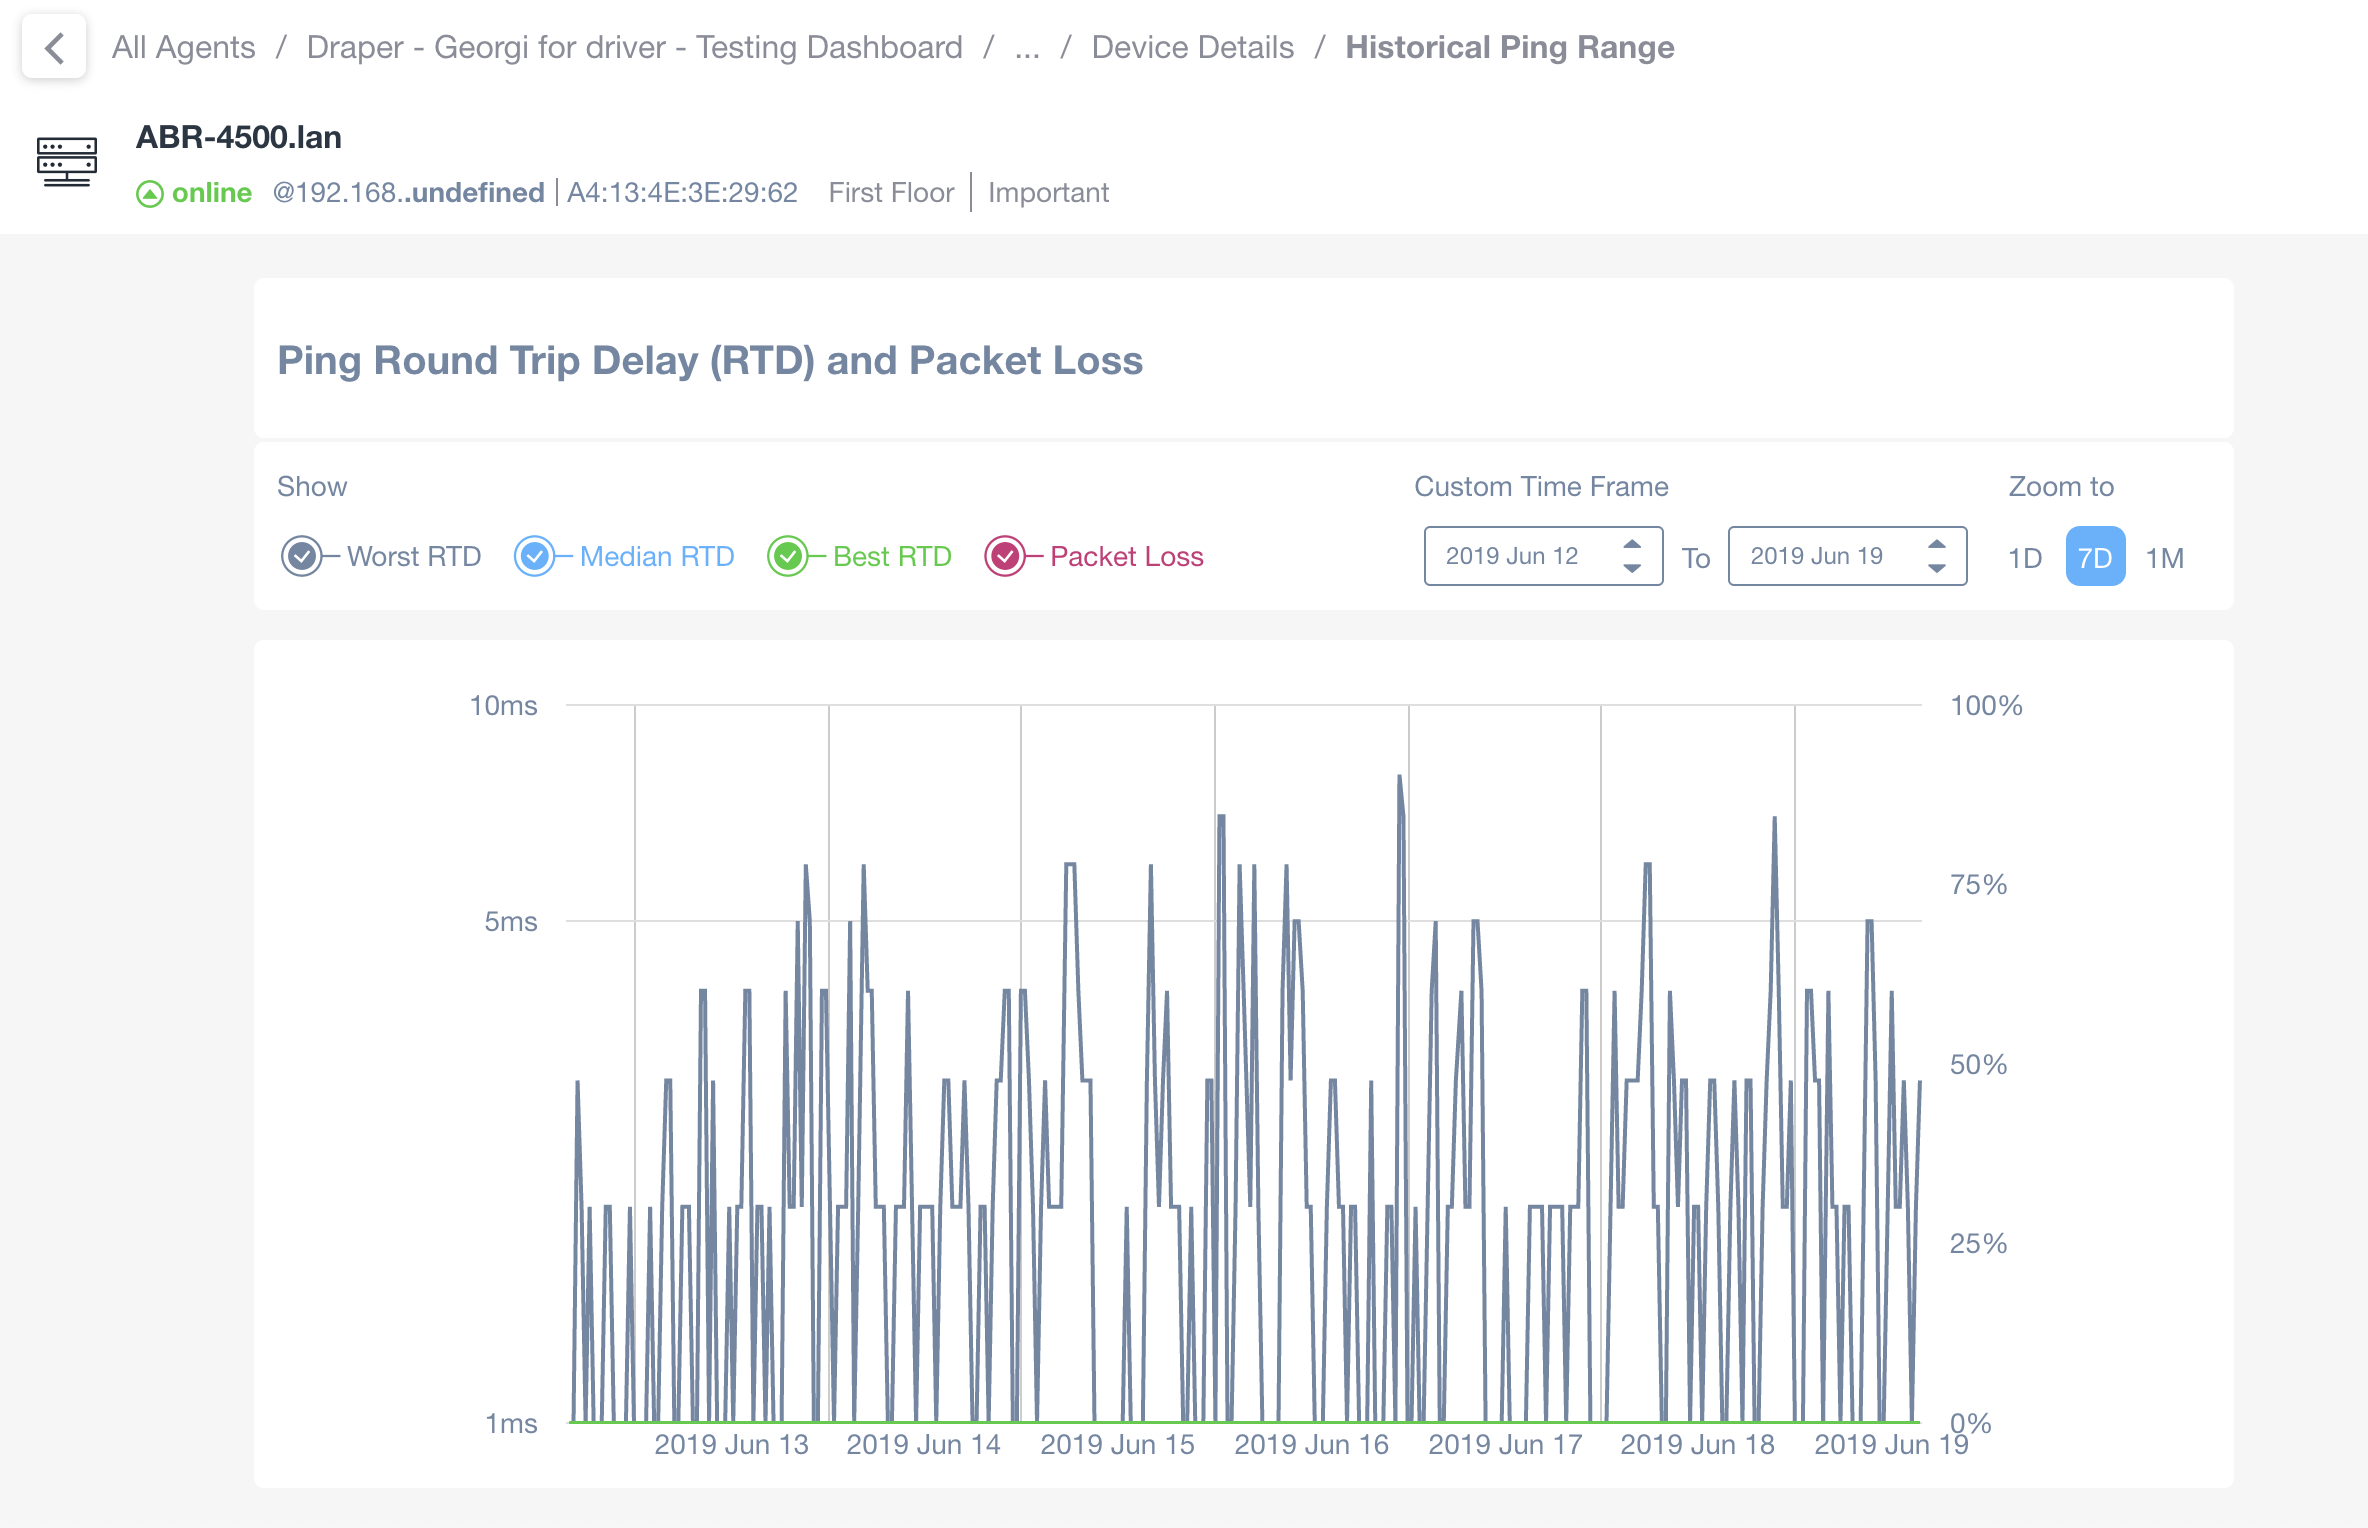The width and height of the screenshot is (2368, 1528).
Task: Click the @192.168..undefined IP address
Action: [x=408, y=192]
